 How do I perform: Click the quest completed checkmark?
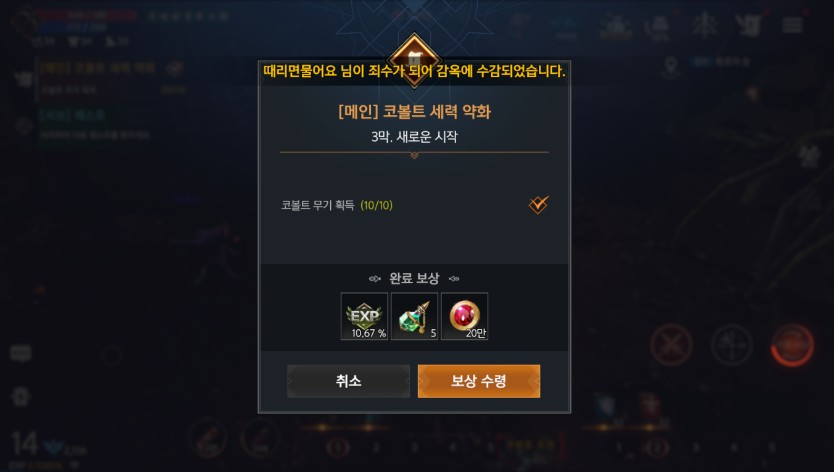[x=538, y=205]
